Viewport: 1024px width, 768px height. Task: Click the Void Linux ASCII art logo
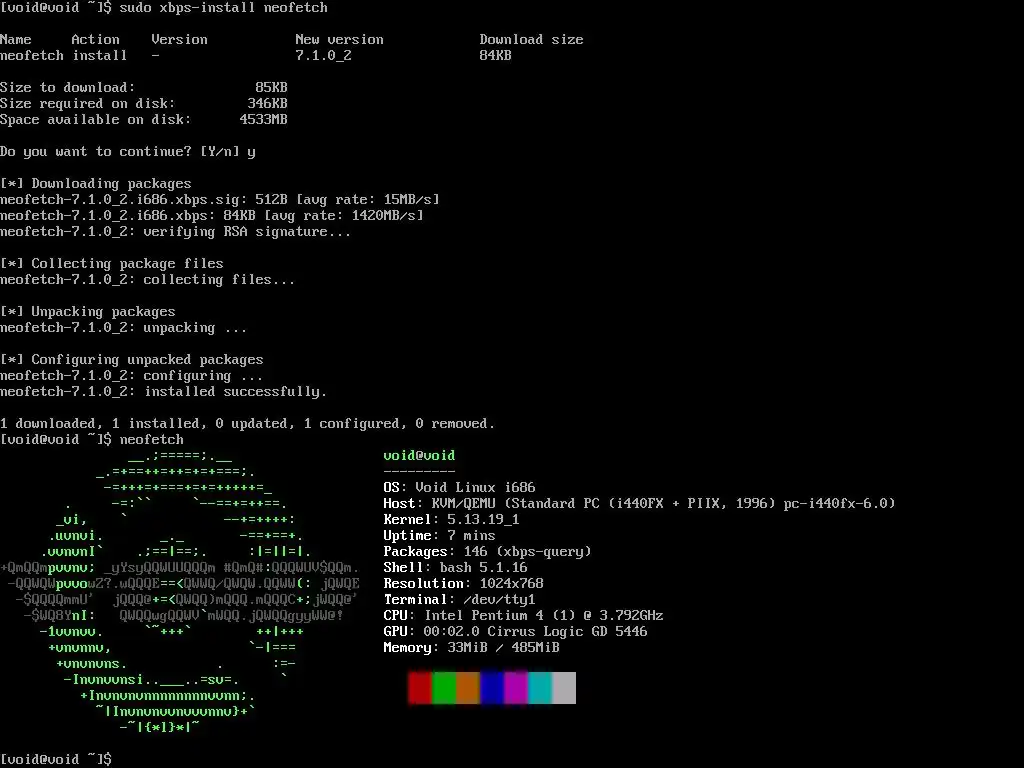(x=180, y=591)
